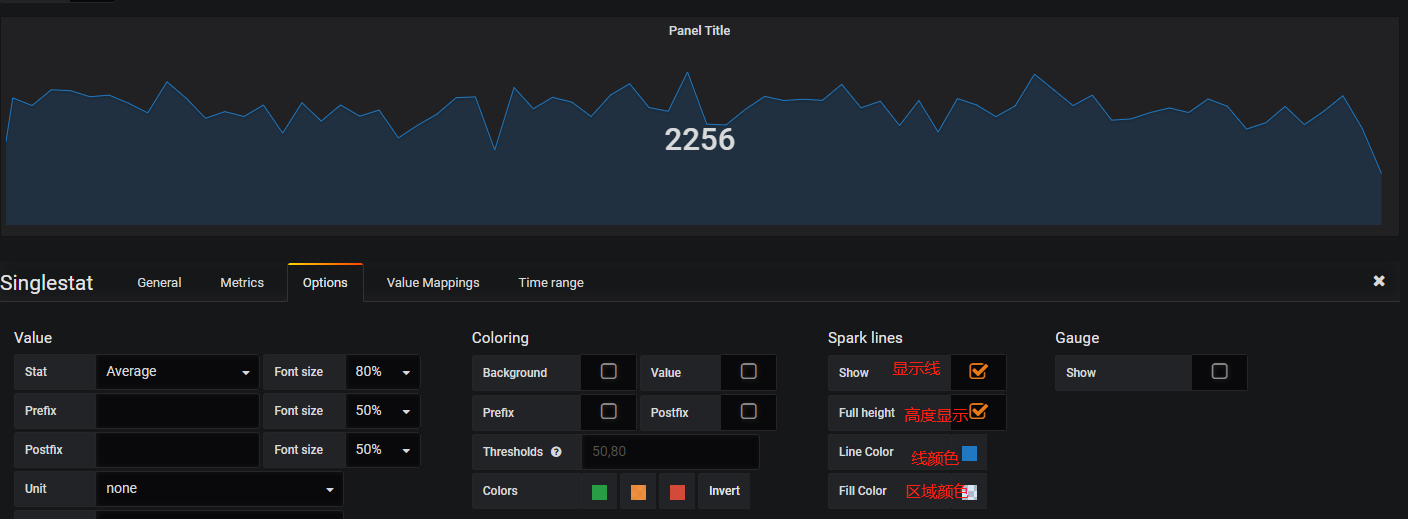Click the Full height label
The image size is (1408, 519).
(x=867, y=413)
